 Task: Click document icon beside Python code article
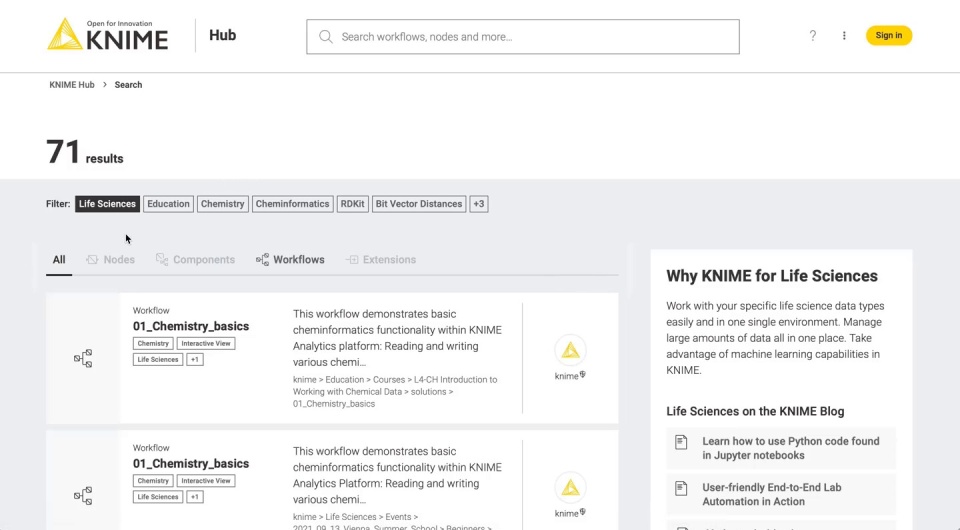pos(681,442)
